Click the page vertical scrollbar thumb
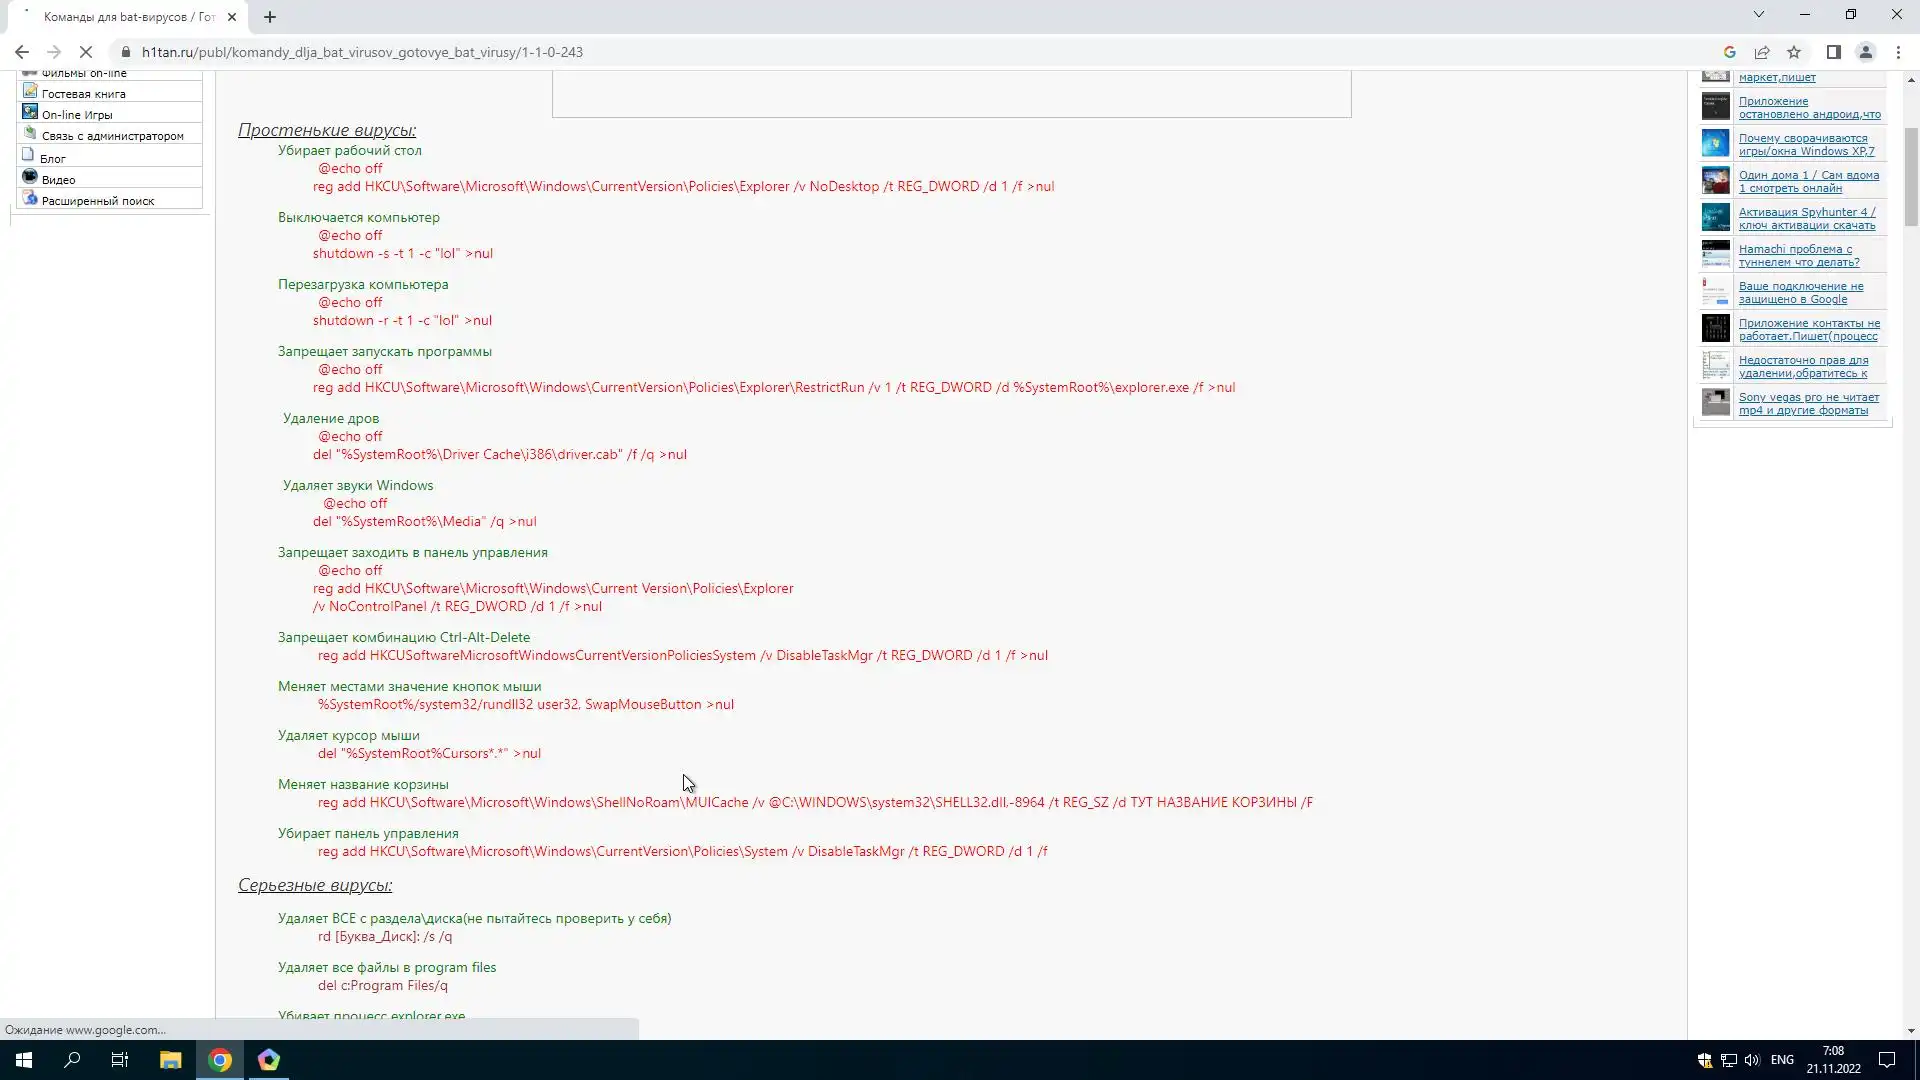Viewport: 1920px width, 1080px height. pos(1911,175)
